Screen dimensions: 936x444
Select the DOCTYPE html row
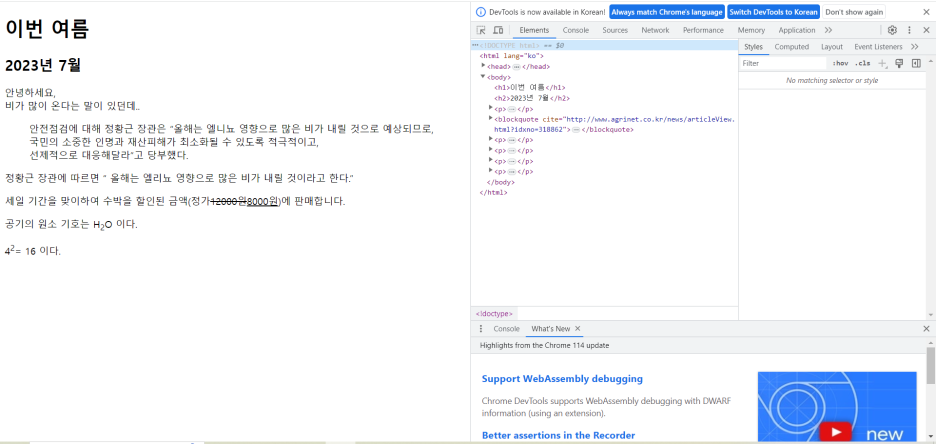tap(604, 45)
